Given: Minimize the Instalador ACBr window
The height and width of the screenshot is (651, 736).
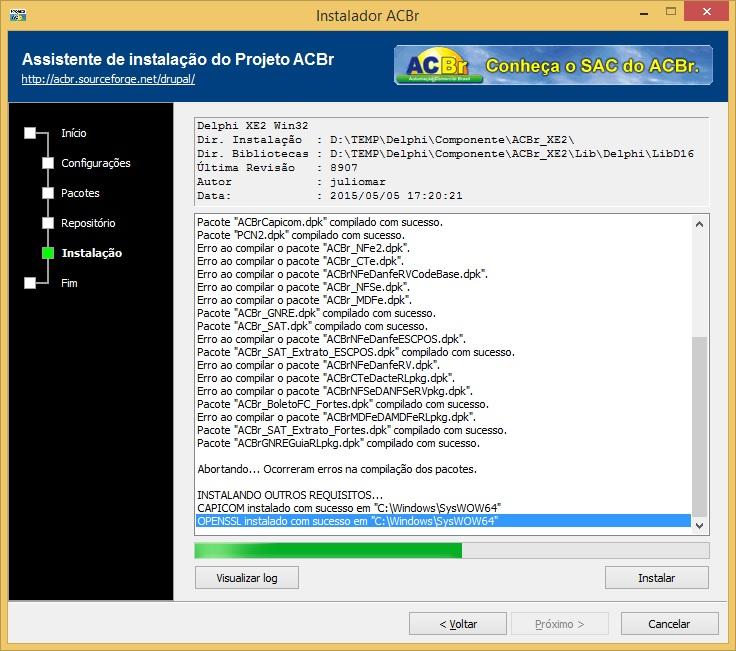Looking at the screenshot, I should 644,12.
